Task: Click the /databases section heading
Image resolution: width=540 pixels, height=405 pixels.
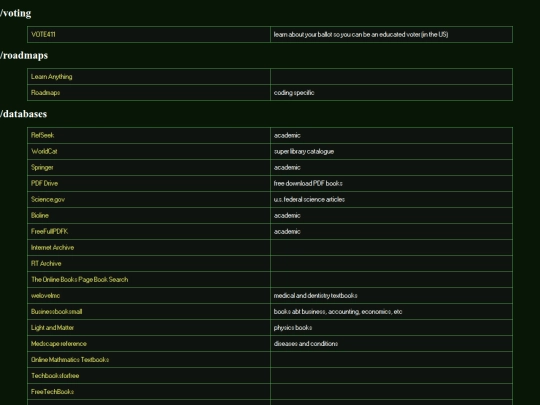Action: (x=23, y=114)
